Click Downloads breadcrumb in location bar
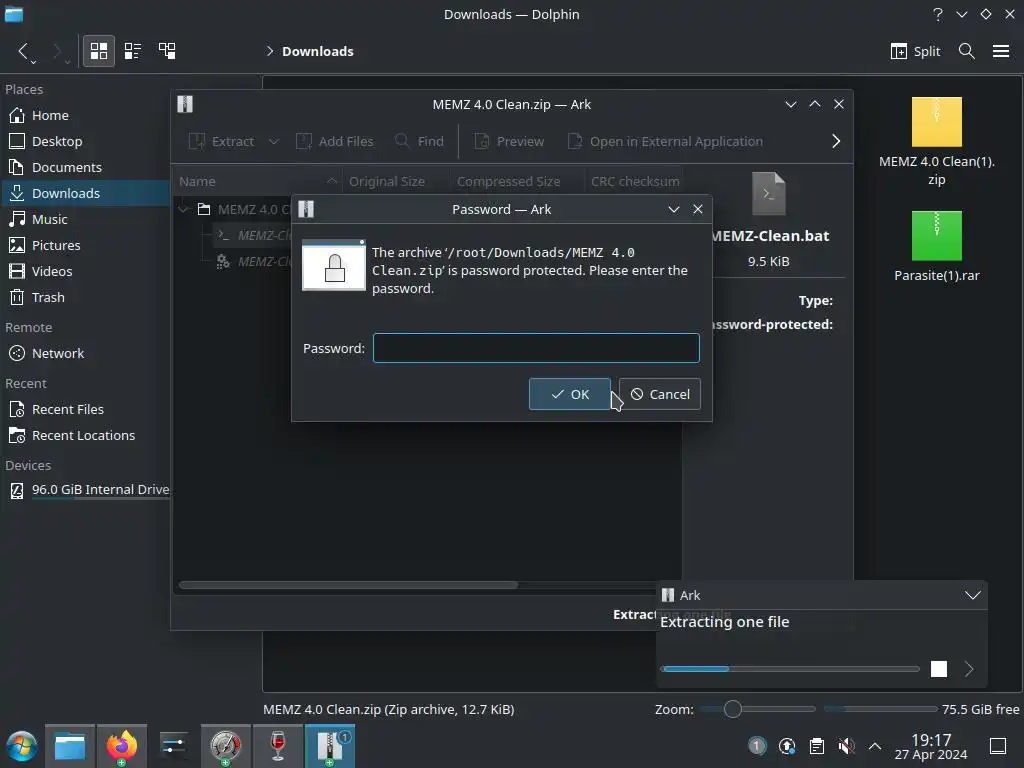The height and width of the screenshot is (768, 1024). [317, 51]
